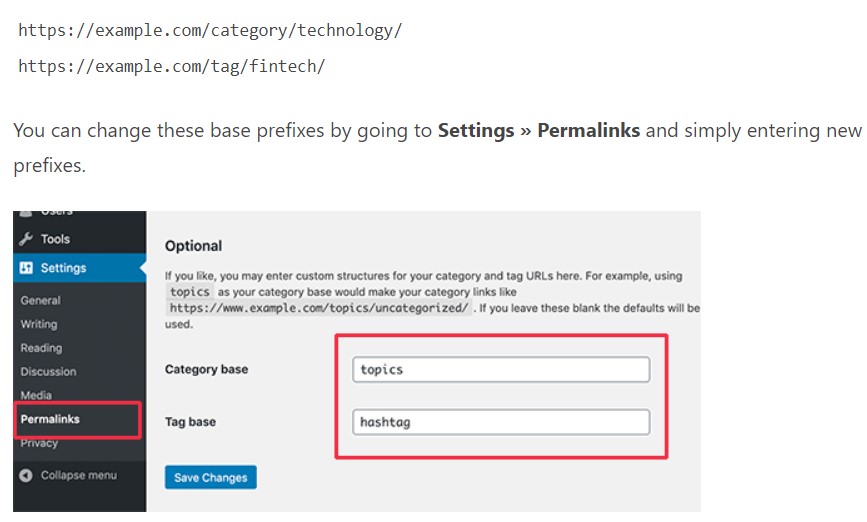Click the Collapse menu arrow icon
The width and height of the screenshot is (867, 522).
click(x=26, y=475)
